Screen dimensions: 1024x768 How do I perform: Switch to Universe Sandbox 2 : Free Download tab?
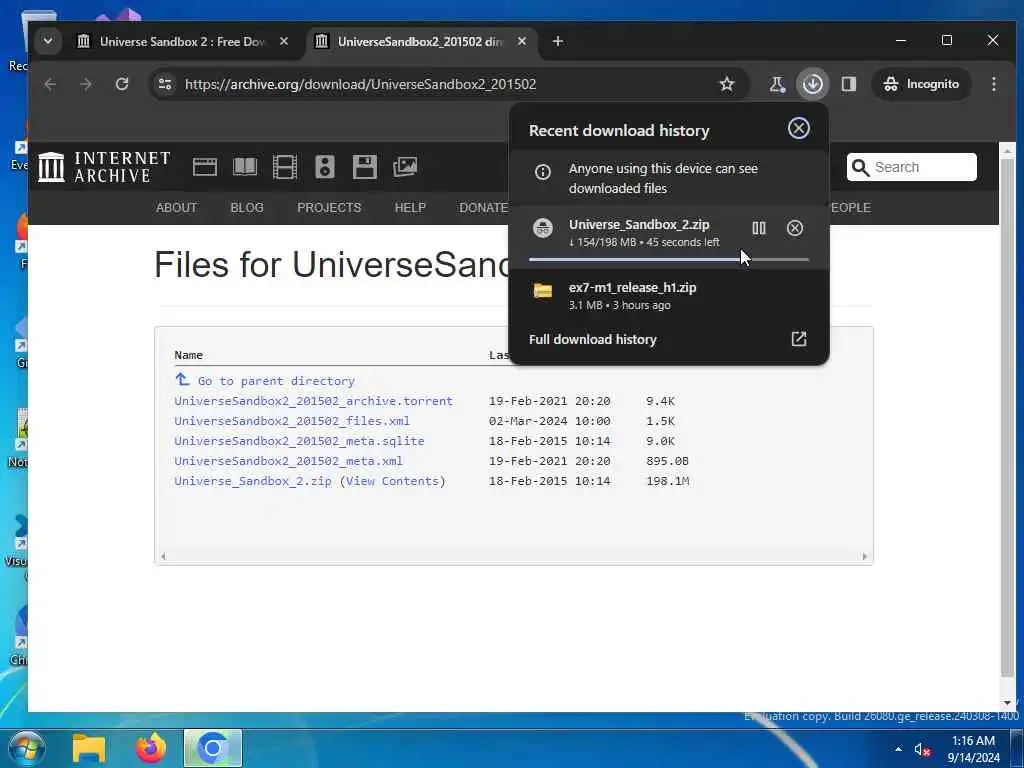pos(184,41)
